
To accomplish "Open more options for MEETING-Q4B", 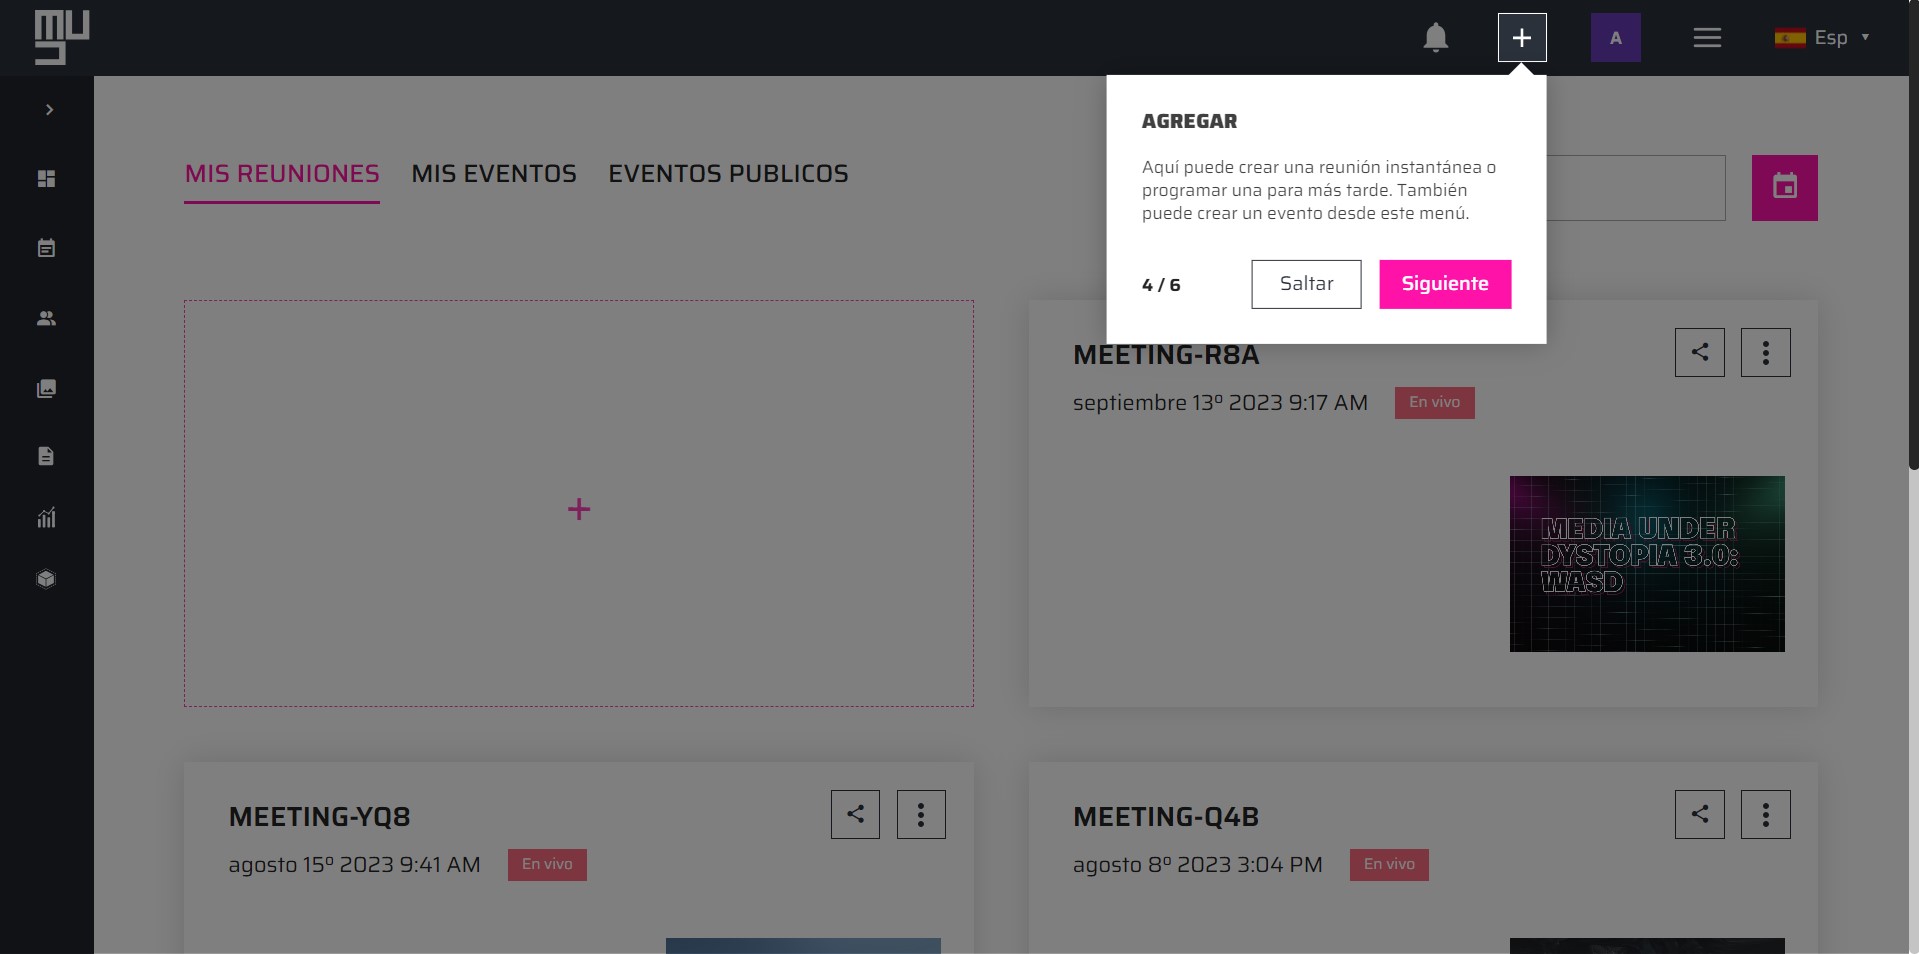I will tap(1766, 814).
